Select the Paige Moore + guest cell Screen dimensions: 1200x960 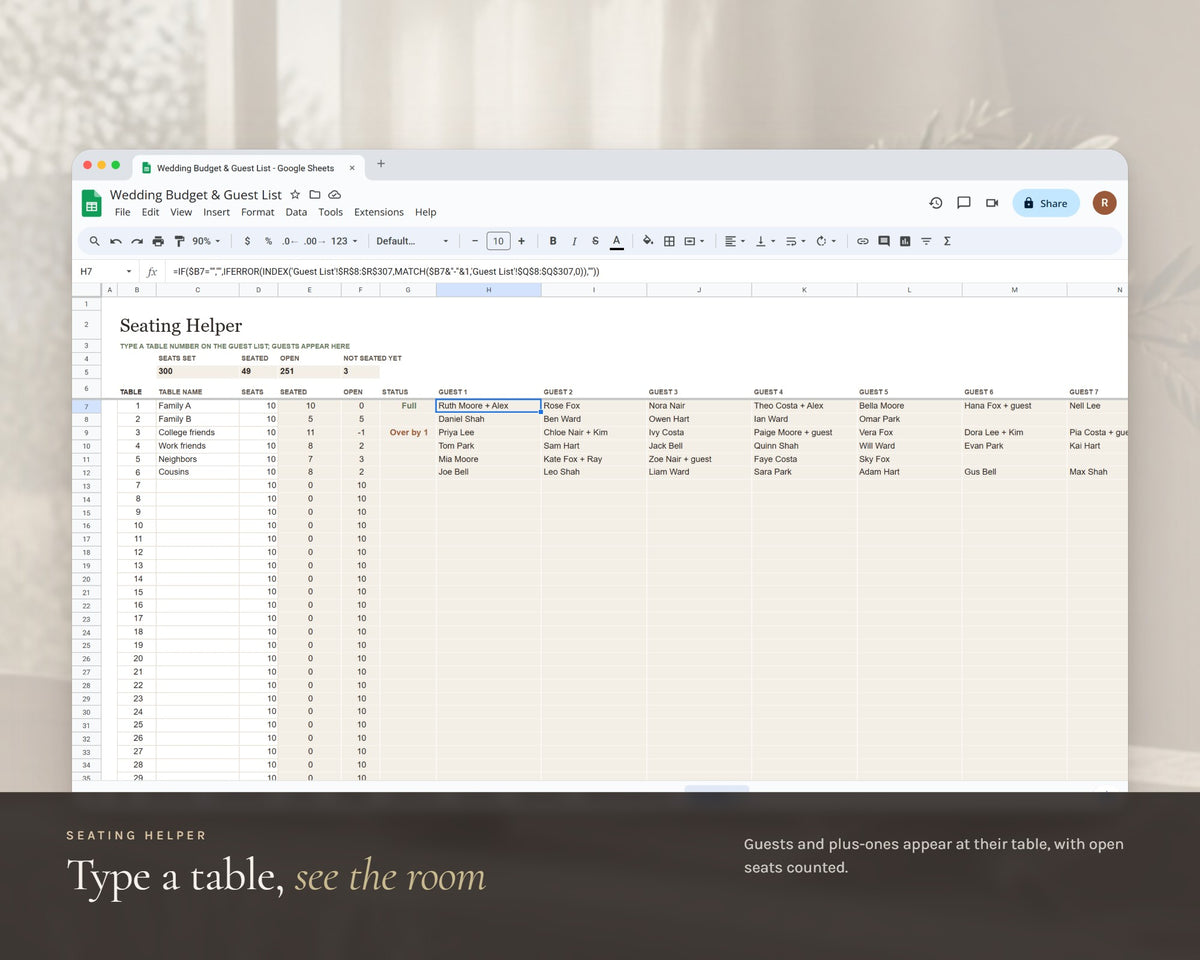coord(804,432)
